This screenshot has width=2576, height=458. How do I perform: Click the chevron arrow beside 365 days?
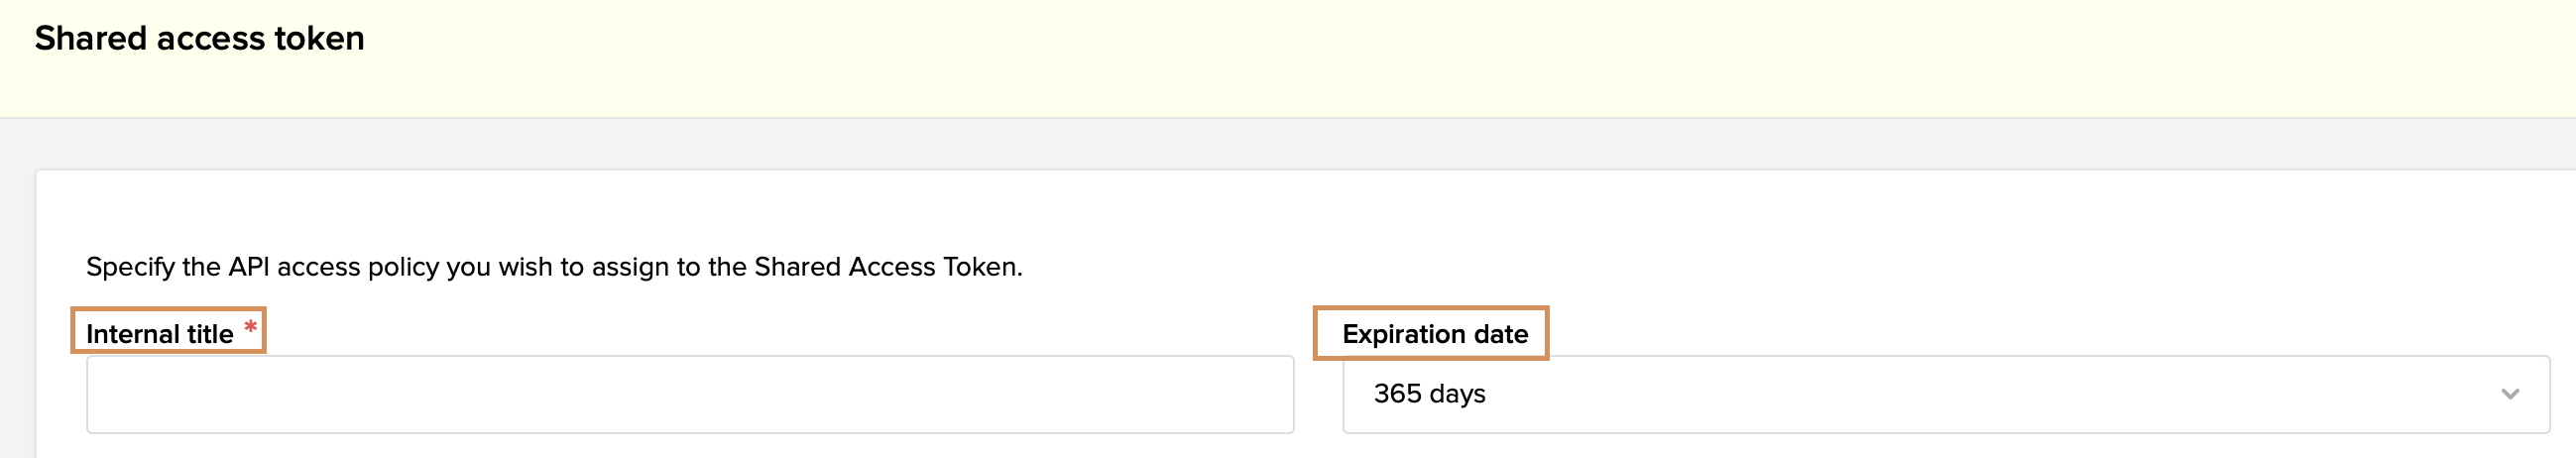point(2509,394)
